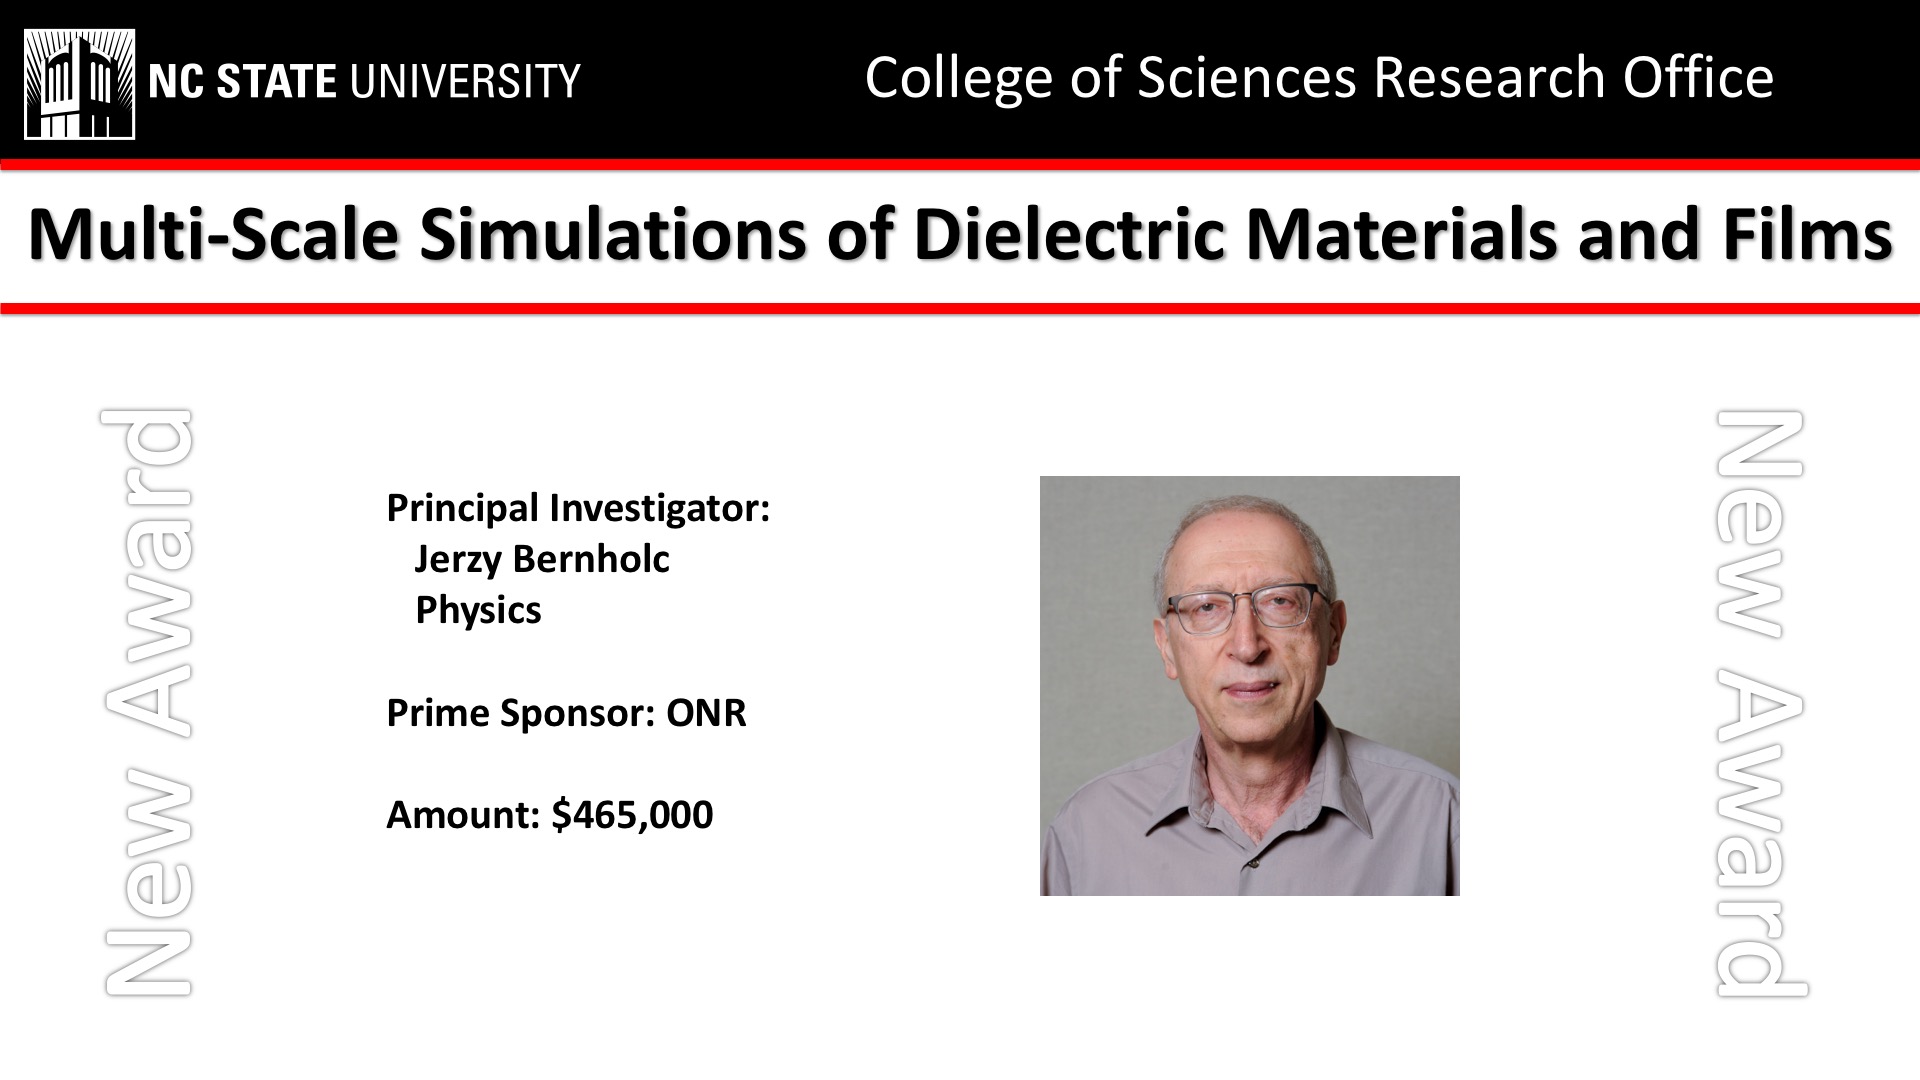This screenshot has width=1920, height=1080.
Task: Click the investigator portrait photo
Action: pyautogui.click(x=1250, y=686)
